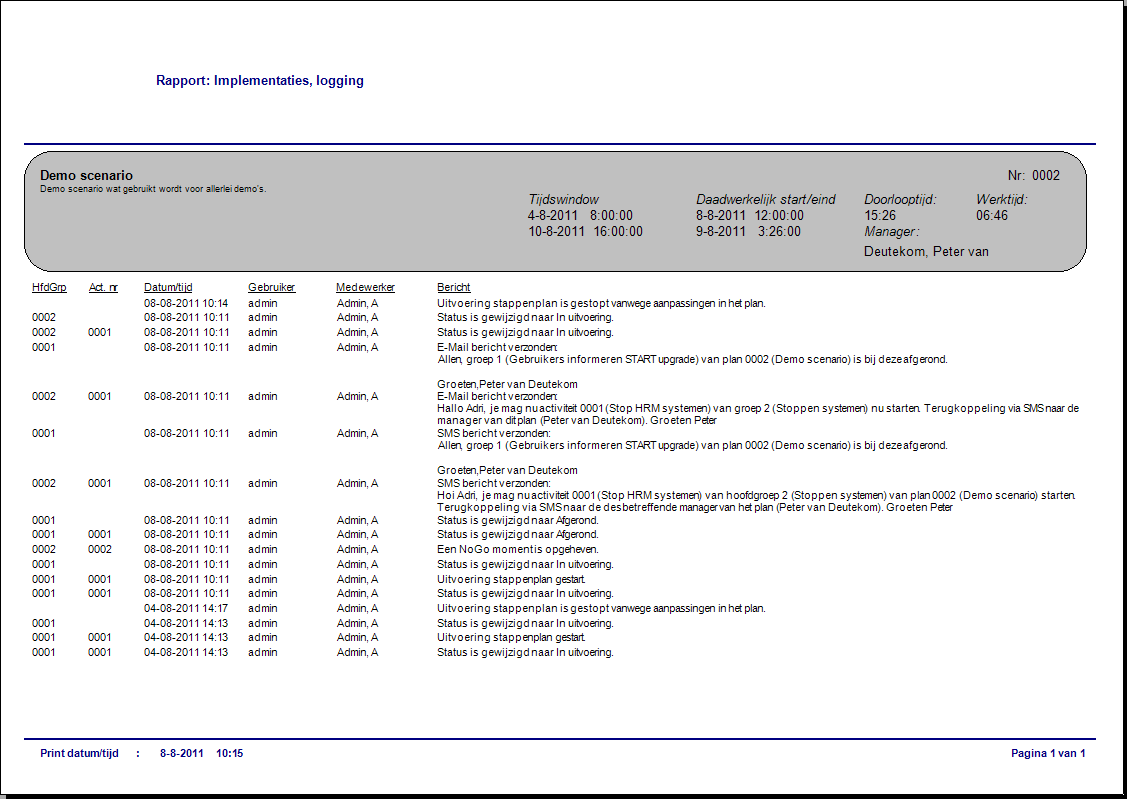The height and width of the screenshot is (799, 1127).
Task: Click the Doorlooptijd value 15:26
Action: click(880, 215)
